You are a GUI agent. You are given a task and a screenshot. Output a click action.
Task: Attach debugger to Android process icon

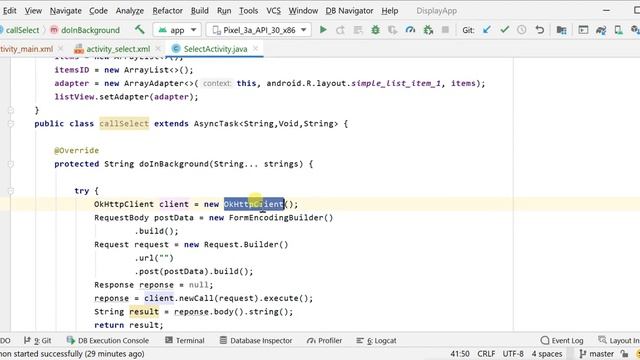[428, 30]
